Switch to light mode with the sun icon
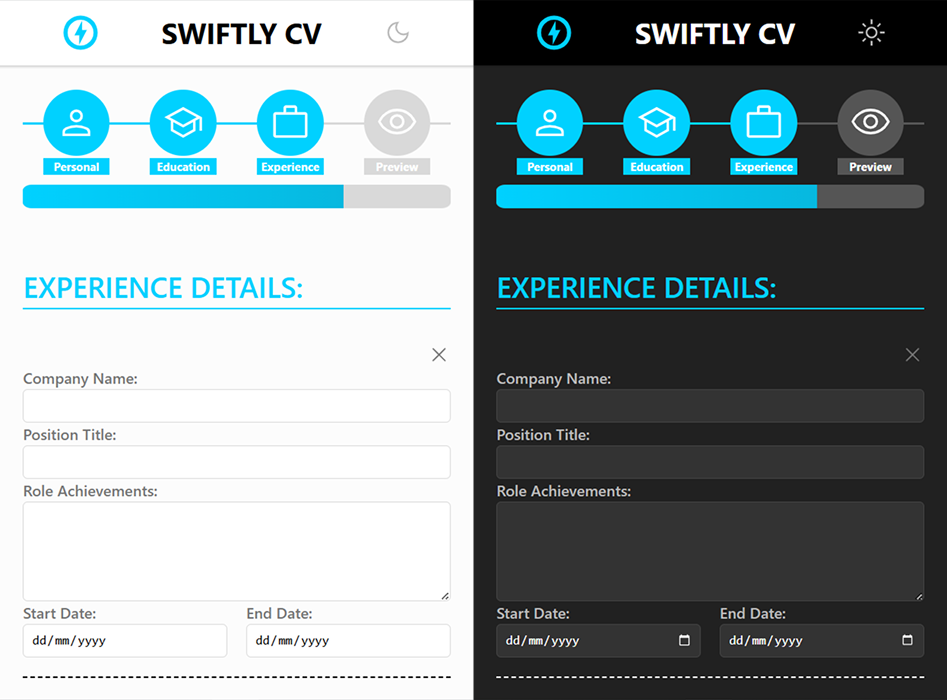The width and height of the screenshot is (948, 700). 871,33
